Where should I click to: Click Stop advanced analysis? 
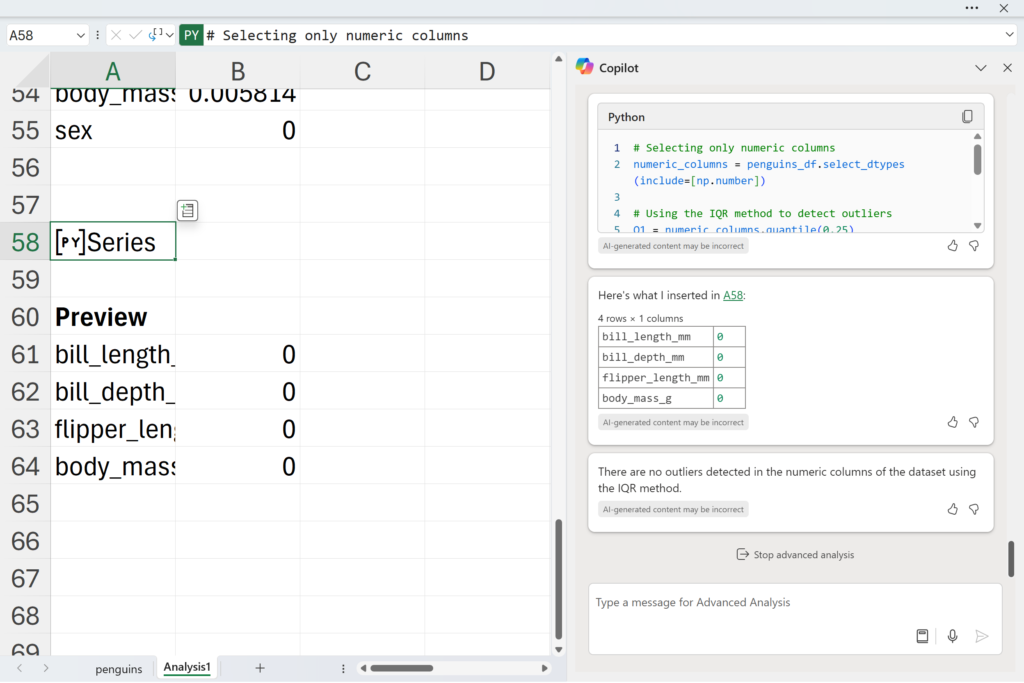pyautogui.click(x=795, y=554)
